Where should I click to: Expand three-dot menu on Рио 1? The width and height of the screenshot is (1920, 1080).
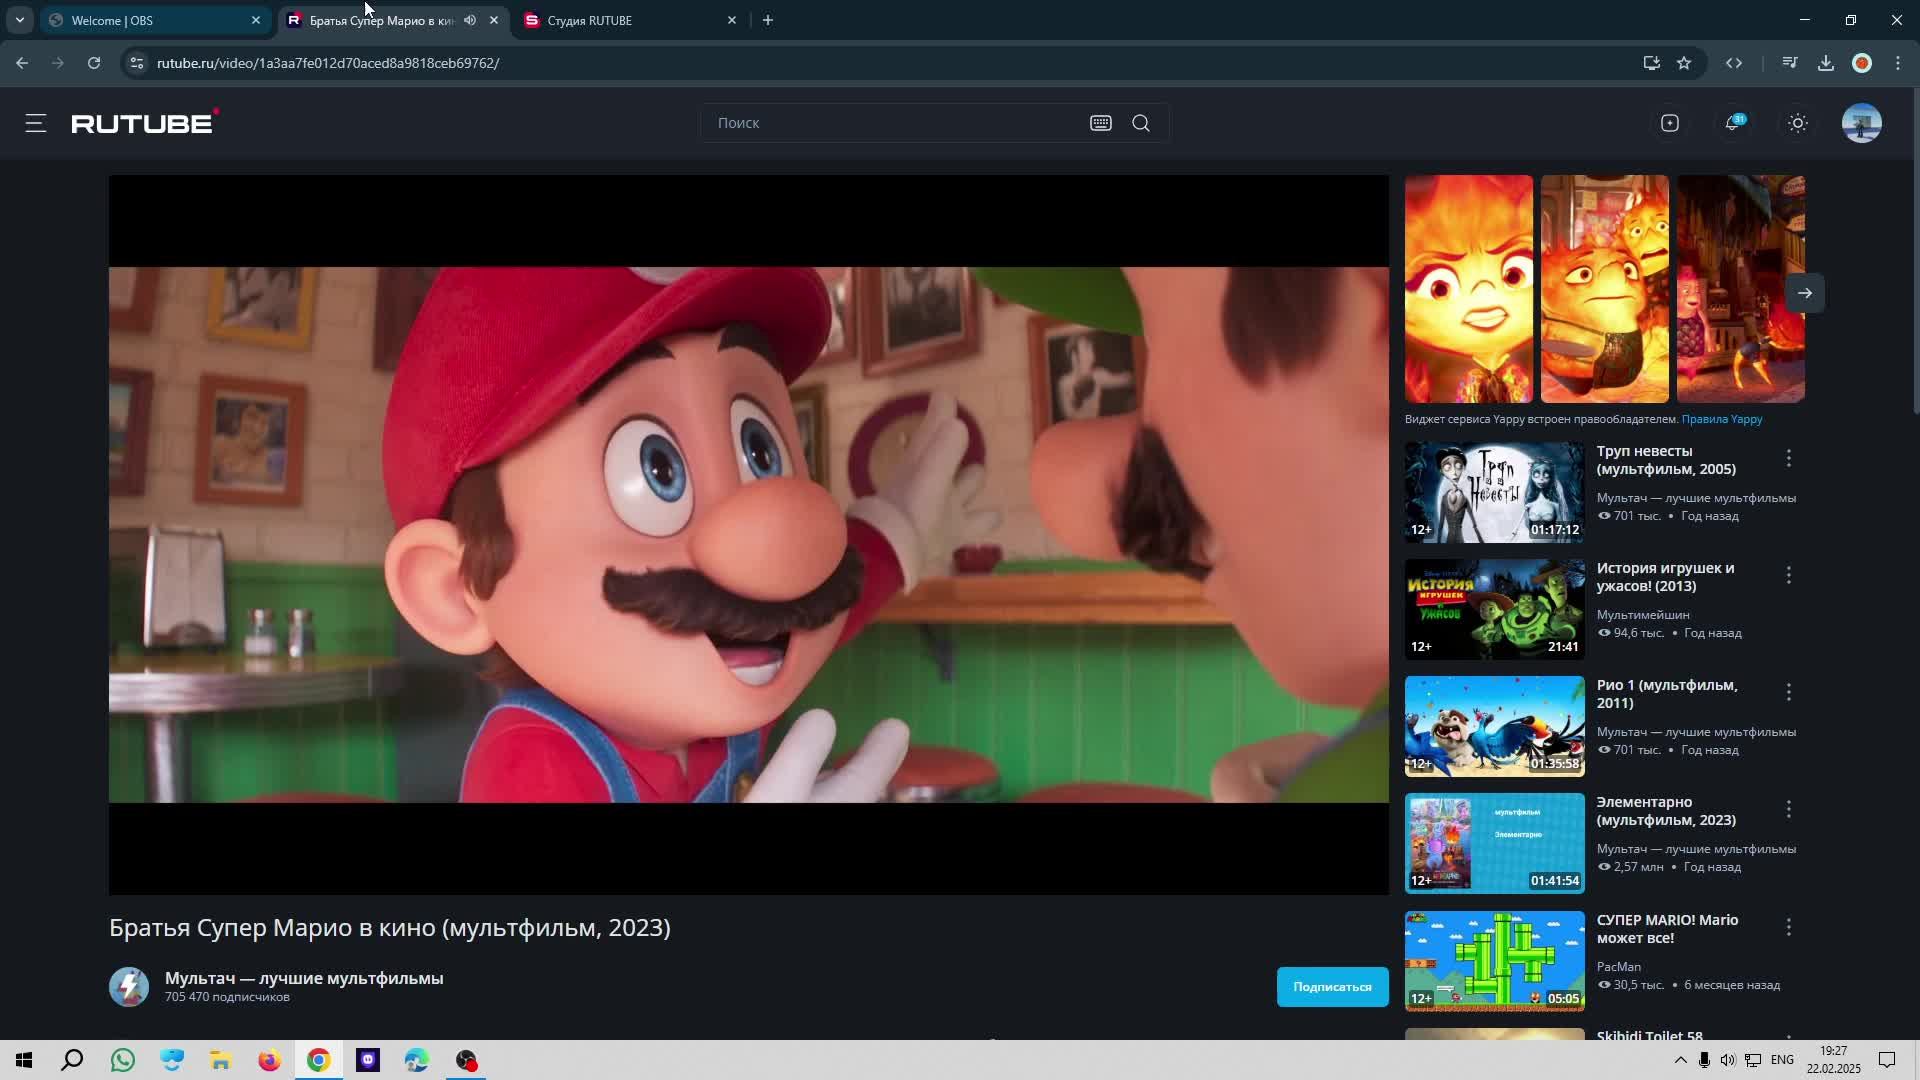pos(1788,692)
